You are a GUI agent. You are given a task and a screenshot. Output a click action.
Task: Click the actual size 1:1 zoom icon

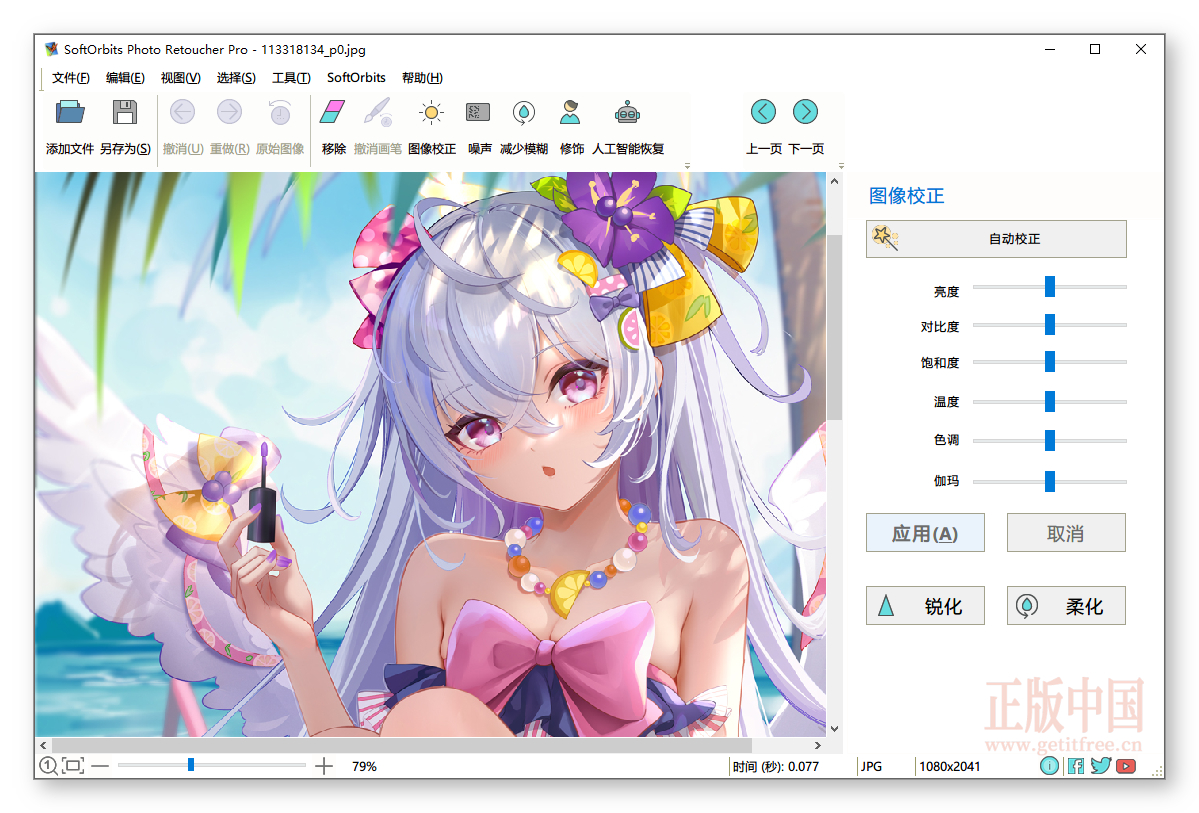point(48,765)
